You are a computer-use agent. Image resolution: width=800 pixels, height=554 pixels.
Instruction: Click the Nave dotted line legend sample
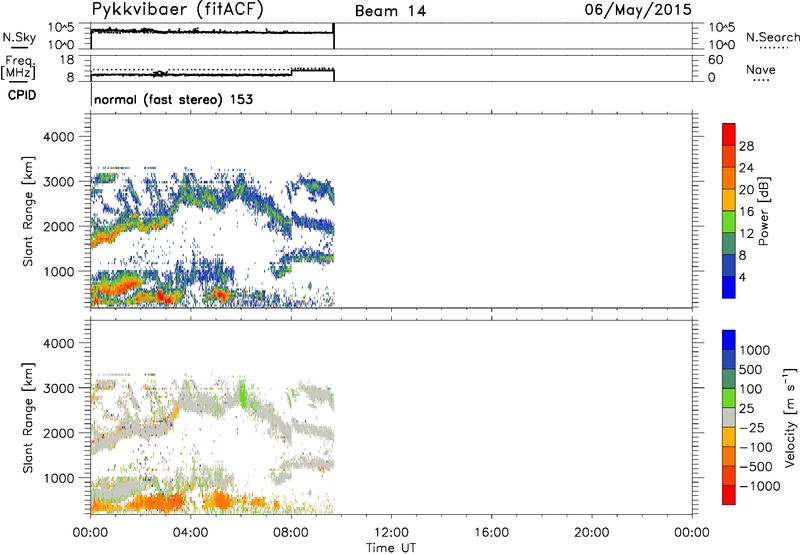(762, 81)
